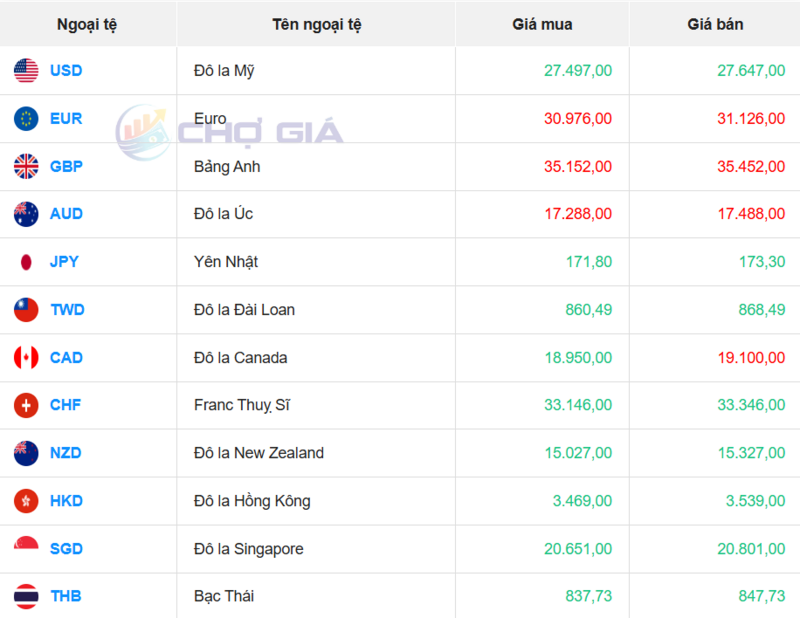Click the Australian flag icon

pos(26,214)
